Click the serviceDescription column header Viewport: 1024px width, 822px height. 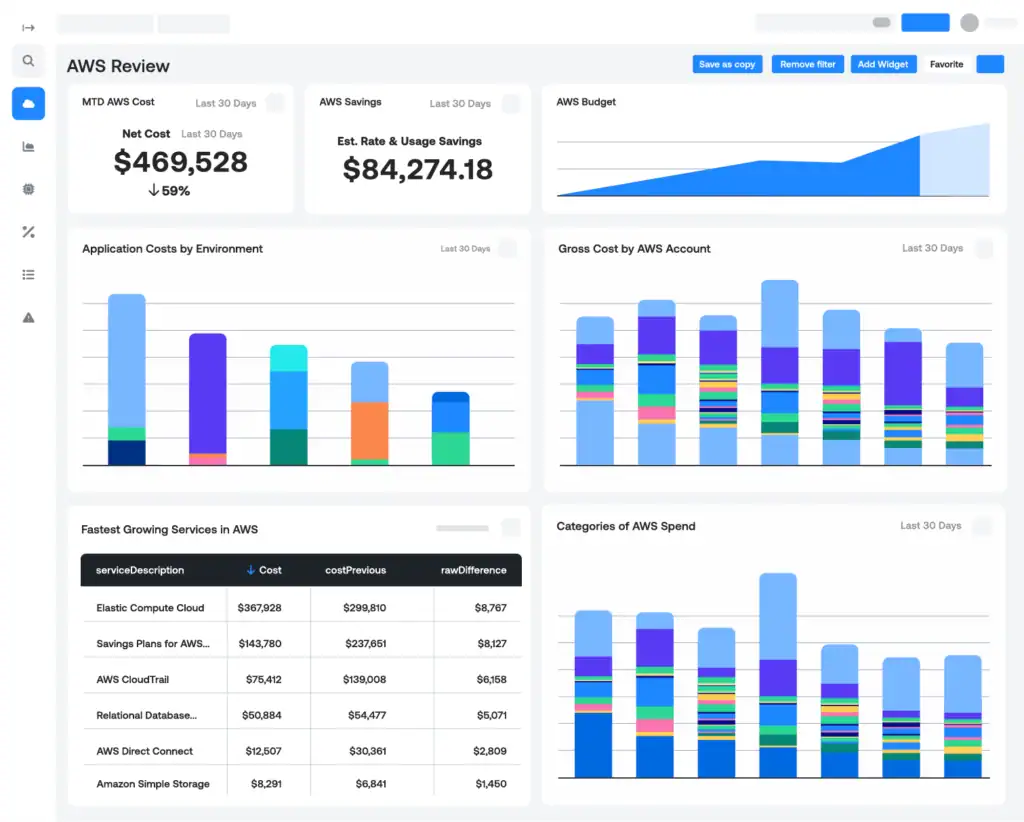[x=140, y=570]
